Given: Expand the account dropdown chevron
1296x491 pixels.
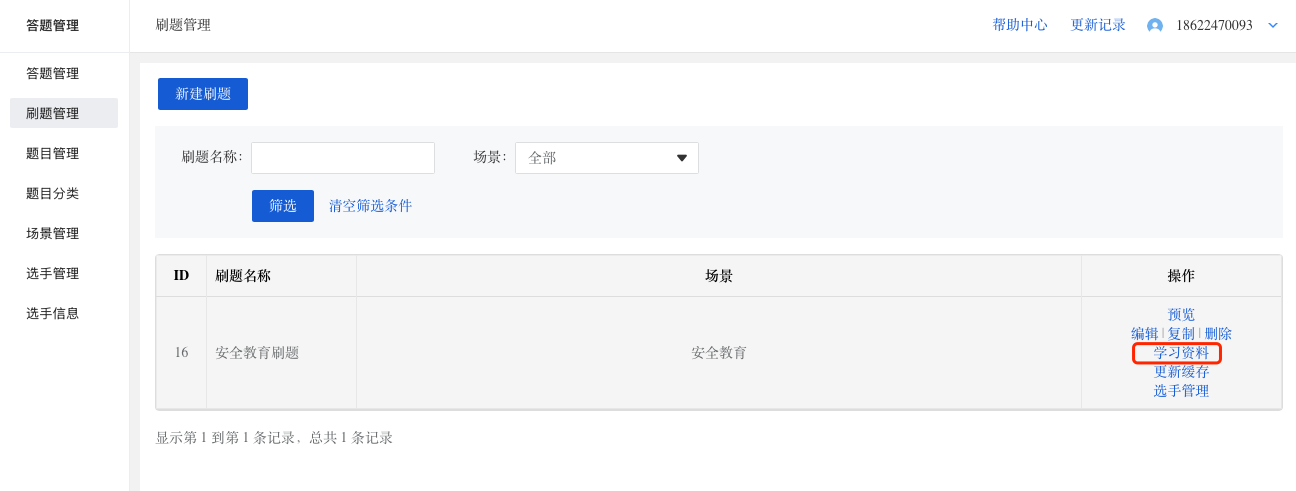Looking at the screenshot, I should [x=1273, y=25].
